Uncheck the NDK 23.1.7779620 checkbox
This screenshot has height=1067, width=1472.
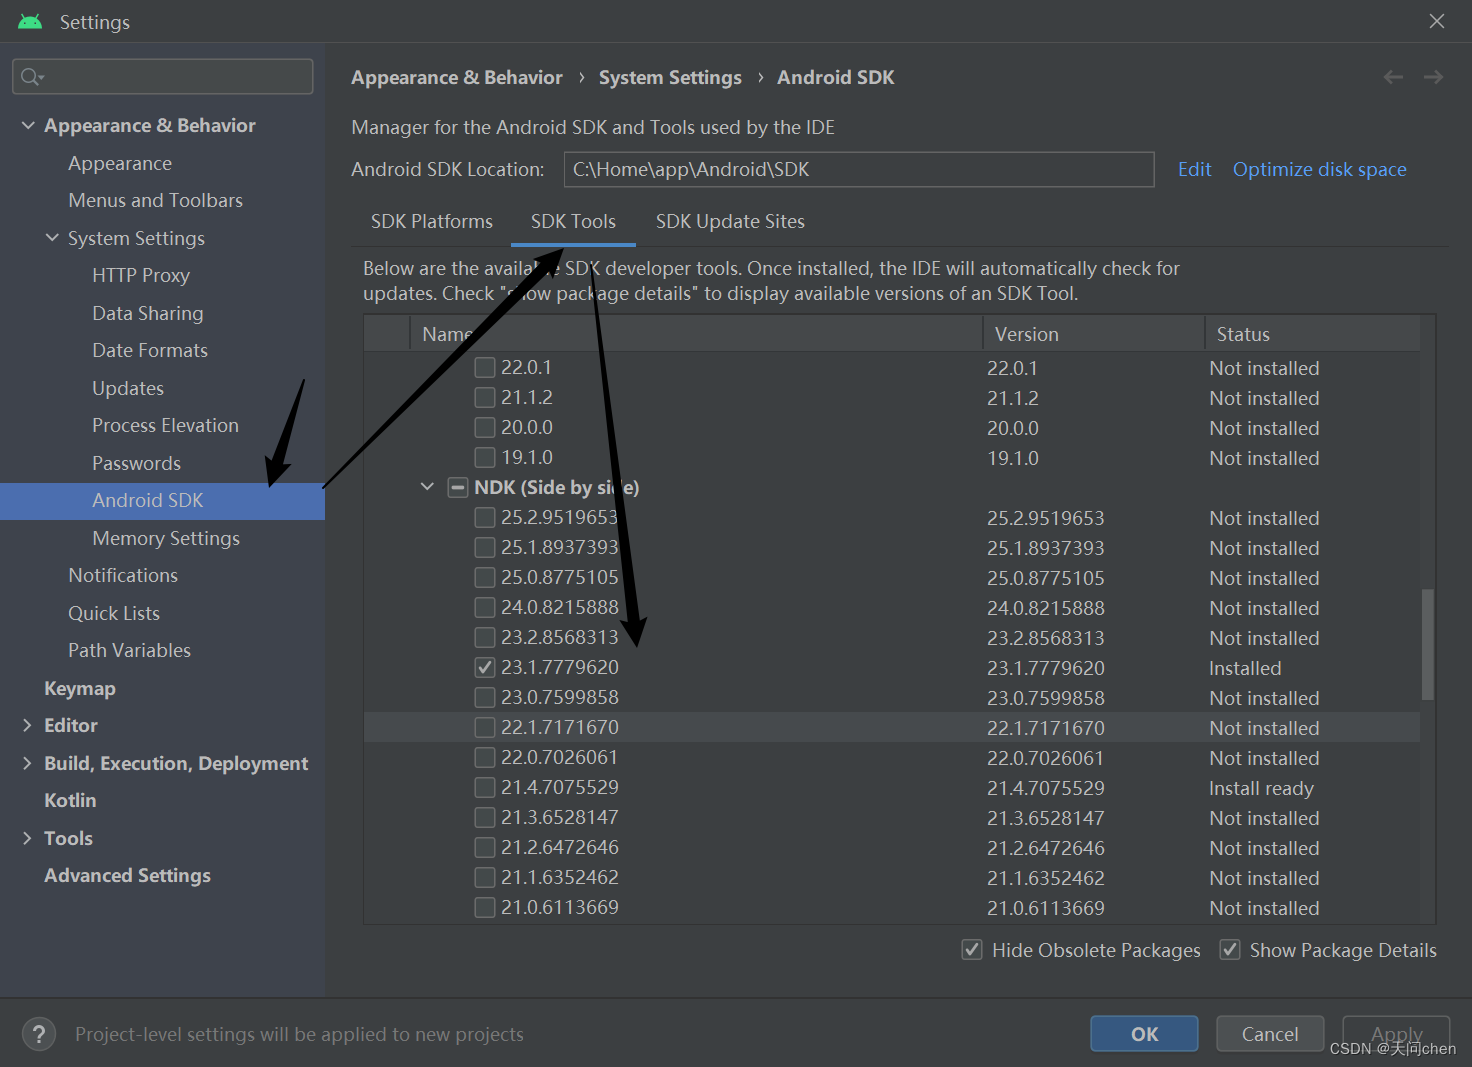[485, 668]
